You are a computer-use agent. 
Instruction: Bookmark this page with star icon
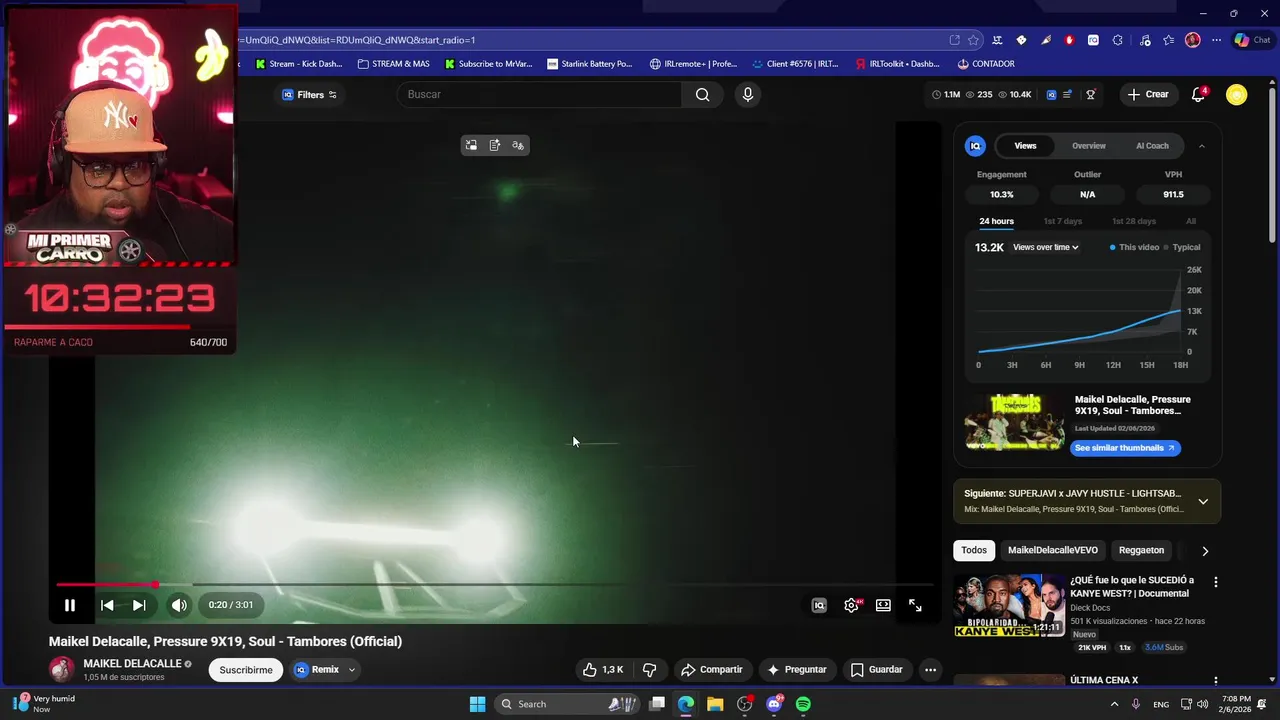tap(973, 40)
